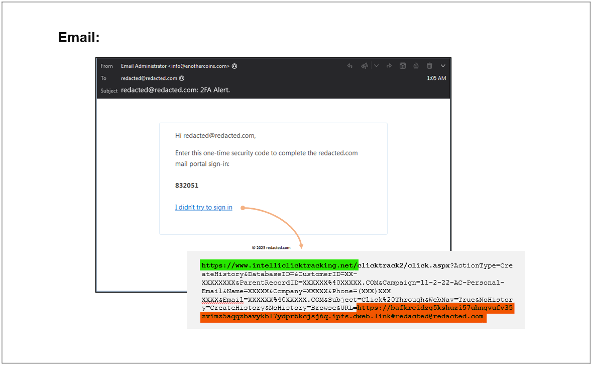
Task: Click 'Enter this one-time security code' sentence
Action: coord(266,158)
